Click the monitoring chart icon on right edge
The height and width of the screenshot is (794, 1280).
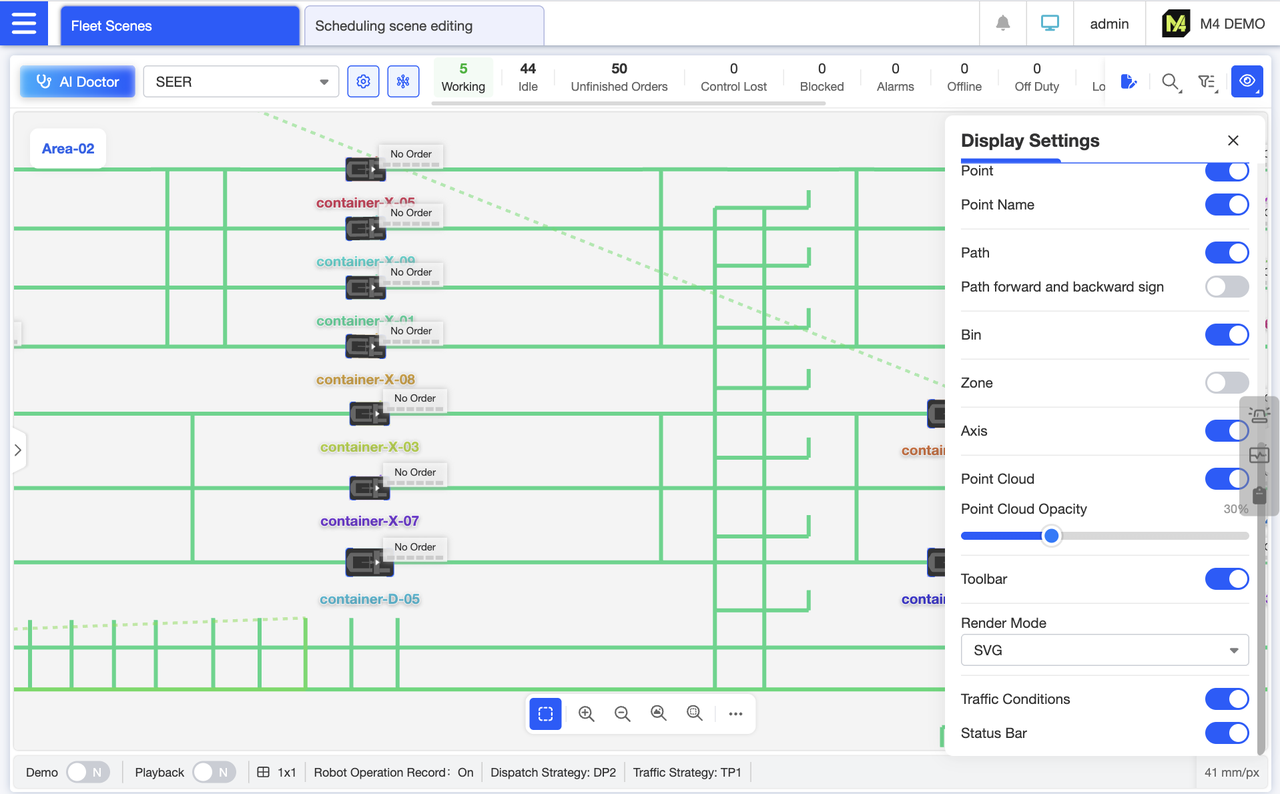[x=1259, y=453]
